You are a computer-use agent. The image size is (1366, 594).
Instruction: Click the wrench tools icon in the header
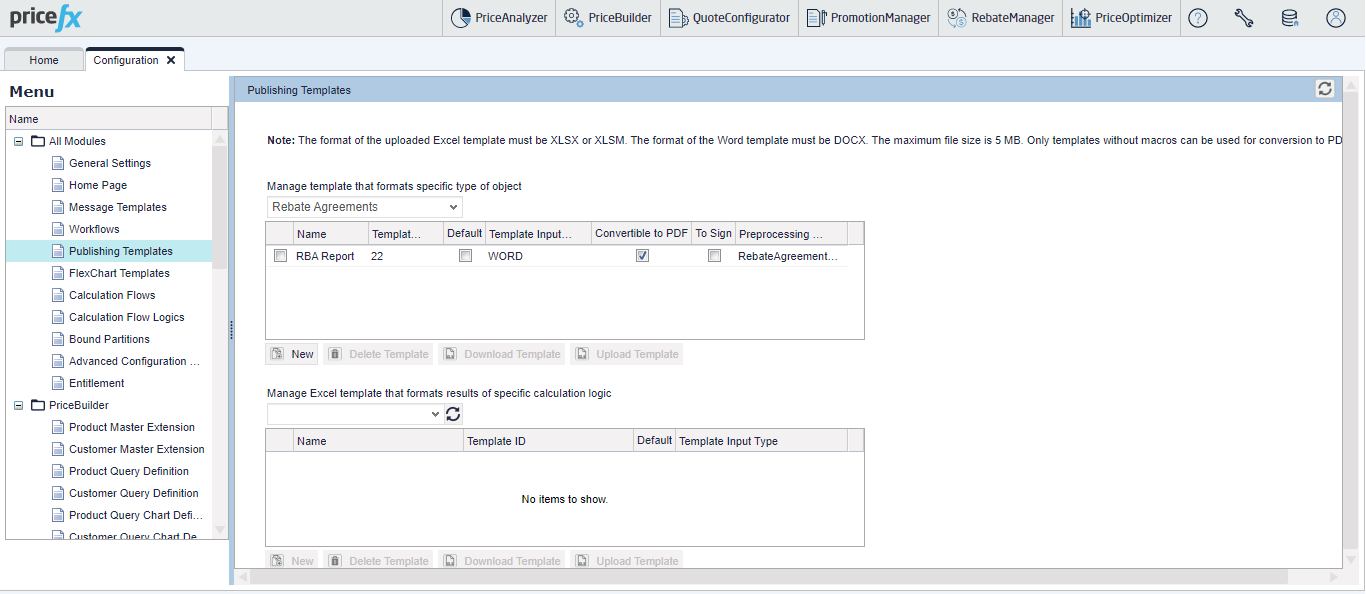(1244, 17)
